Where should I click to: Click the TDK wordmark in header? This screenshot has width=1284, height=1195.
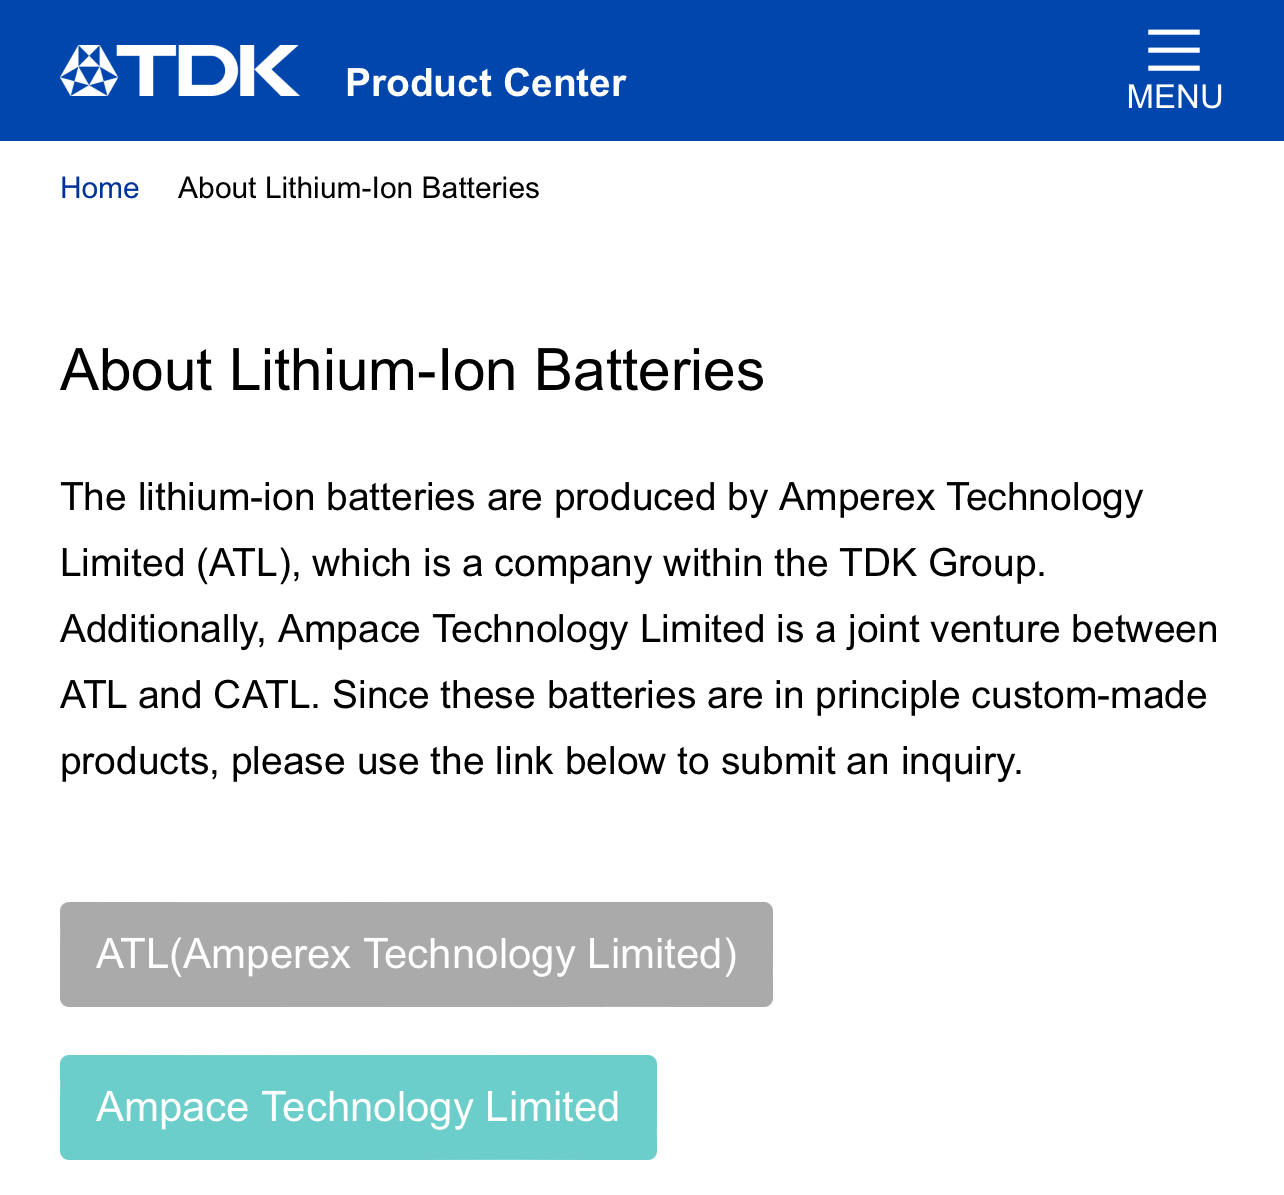(x=210, y=71)
